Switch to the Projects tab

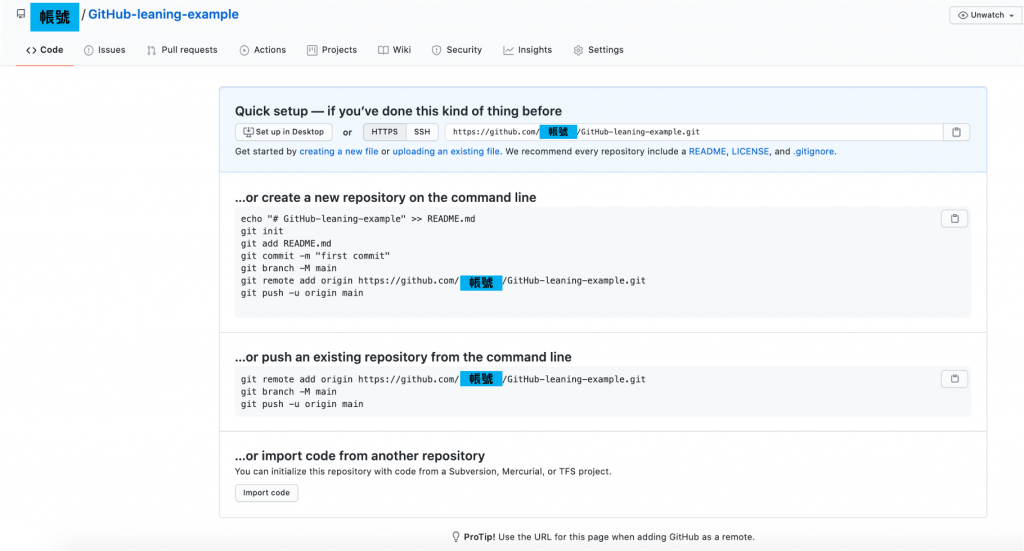(x=332, y=50)
